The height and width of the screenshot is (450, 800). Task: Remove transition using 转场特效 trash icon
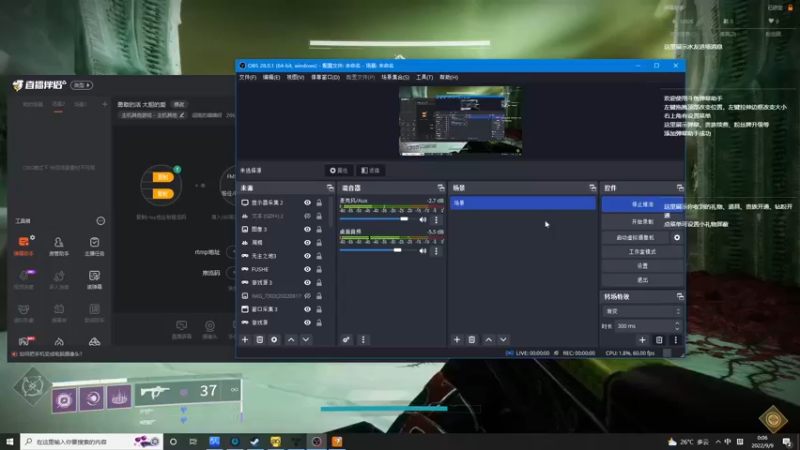(x=659, y=340)
